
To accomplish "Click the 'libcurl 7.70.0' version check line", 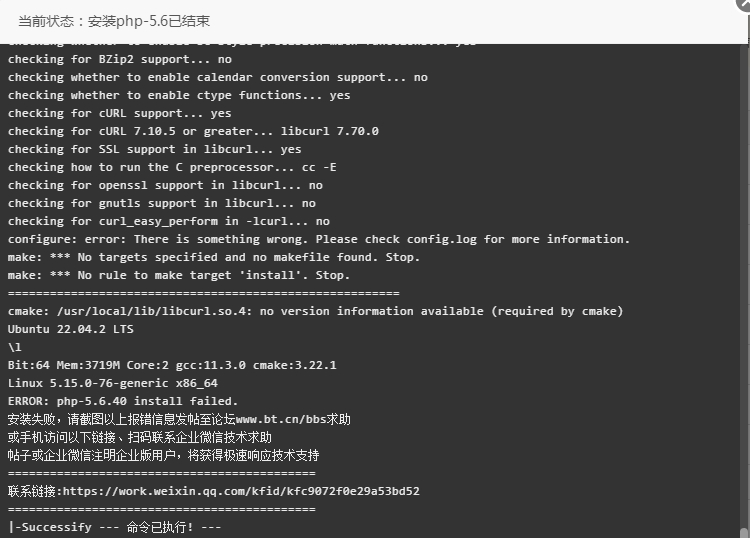I will (x=193, y=131).
